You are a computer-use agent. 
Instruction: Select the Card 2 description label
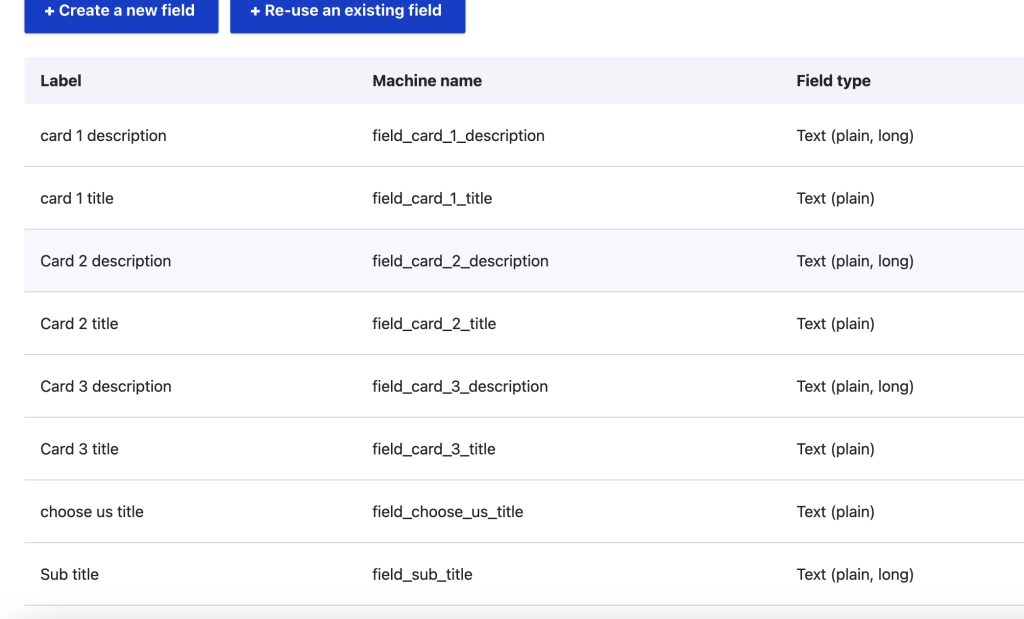tap(105, 261)
